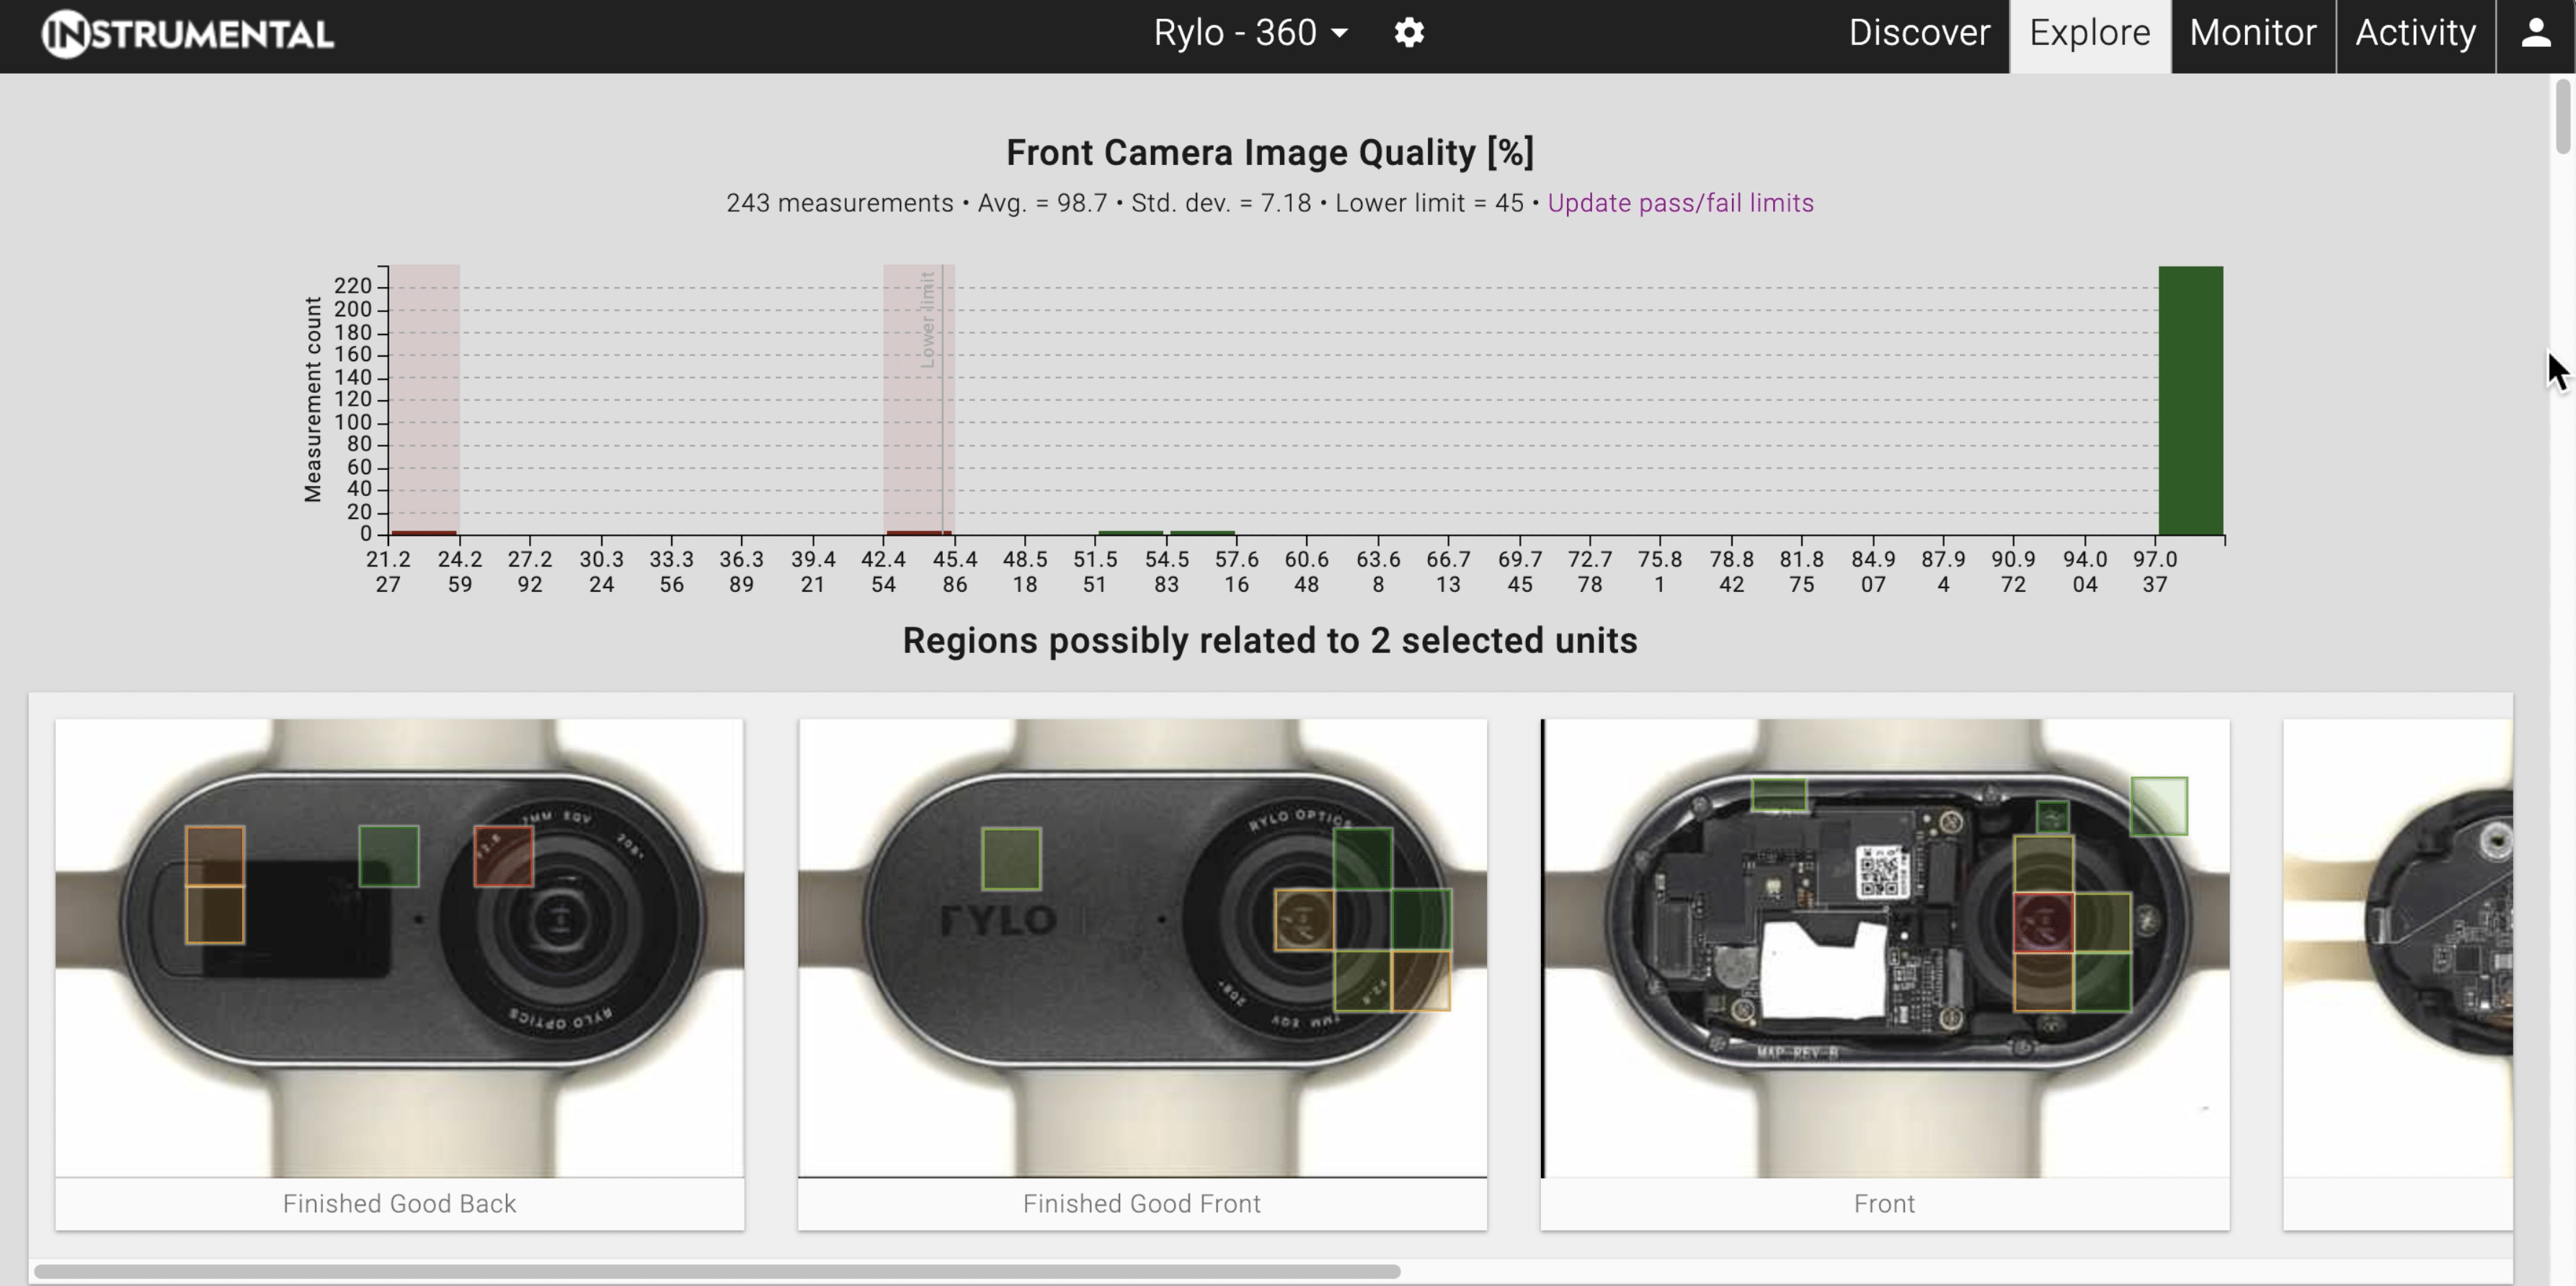Image resolution: width=2576 pixels, height=1286 pixels.
Task: Click the 243 measurements text
Action: point(839,203)
